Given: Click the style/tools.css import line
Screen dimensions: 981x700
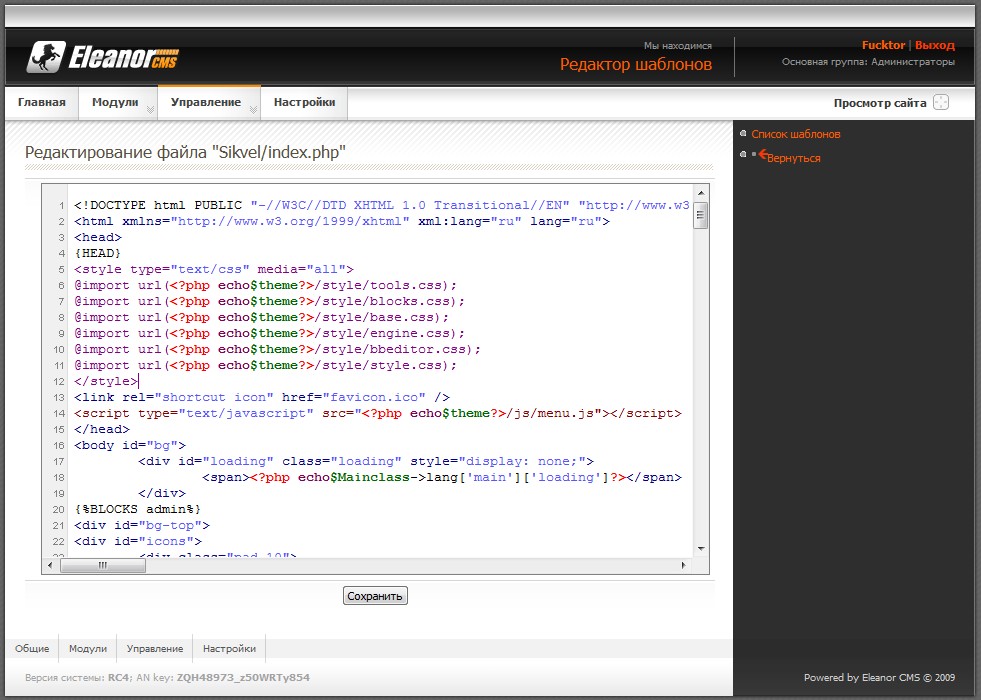Looking at the screenshot, I should (265, 285).
